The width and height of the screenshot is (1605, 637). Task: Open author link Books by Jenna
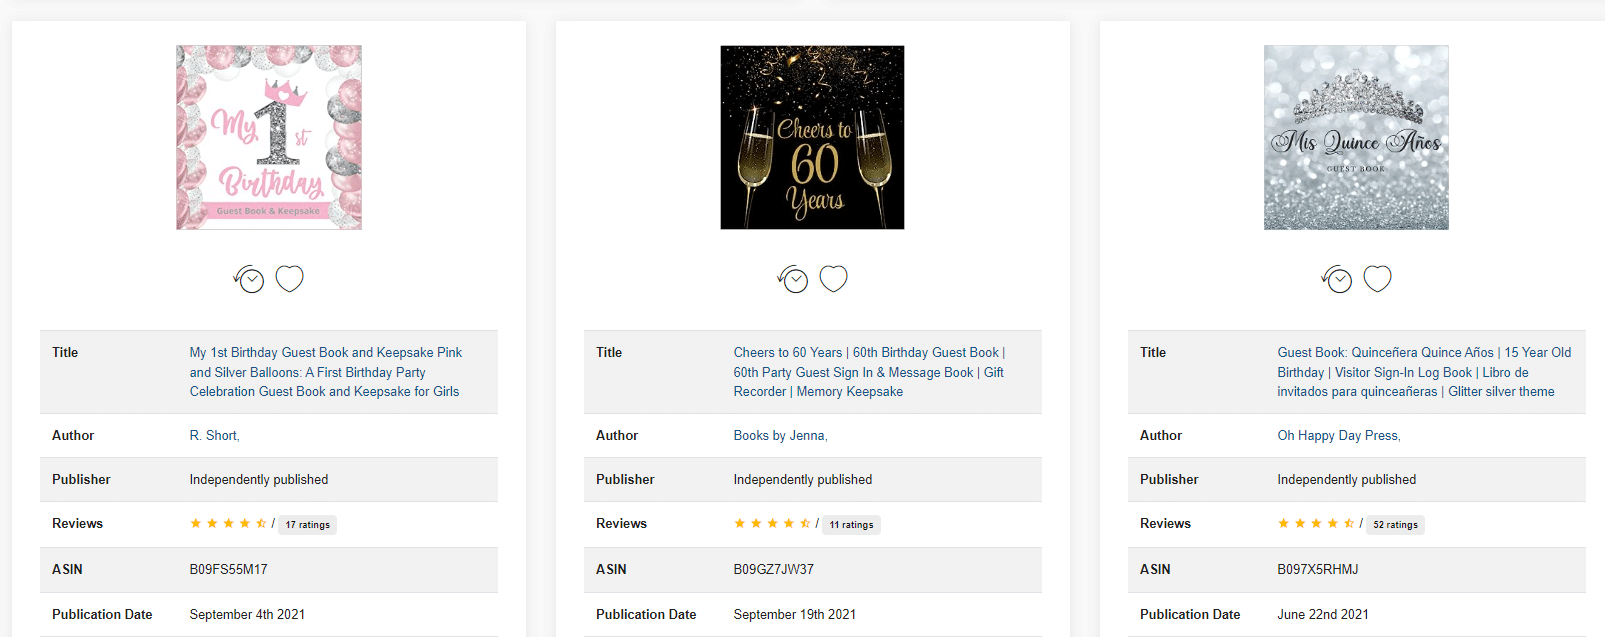pyautogui.click(x=780, y=436)
